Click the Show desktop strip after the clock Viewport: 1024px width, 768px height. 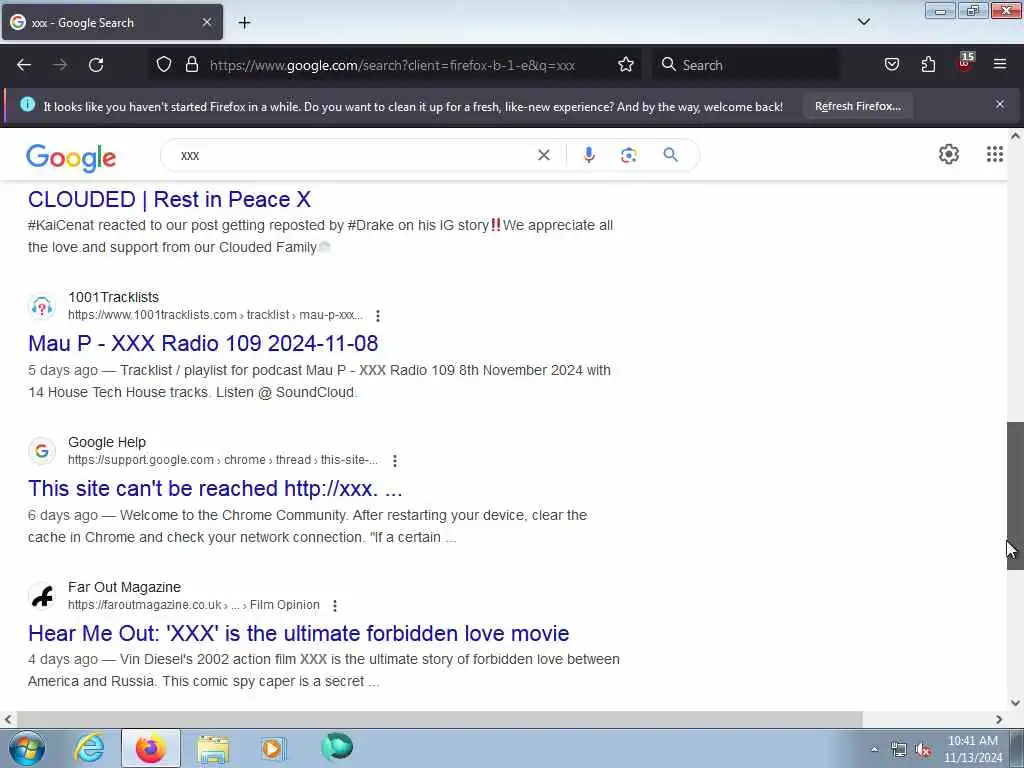coord(1017,748)
